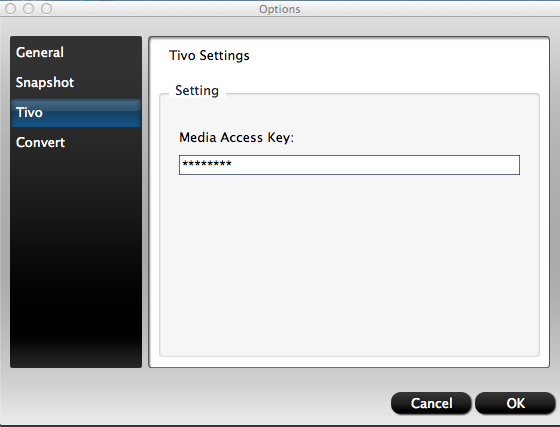Dismiss the dialog with Cancel
560x427 pixels.
(x=431, y=403)
